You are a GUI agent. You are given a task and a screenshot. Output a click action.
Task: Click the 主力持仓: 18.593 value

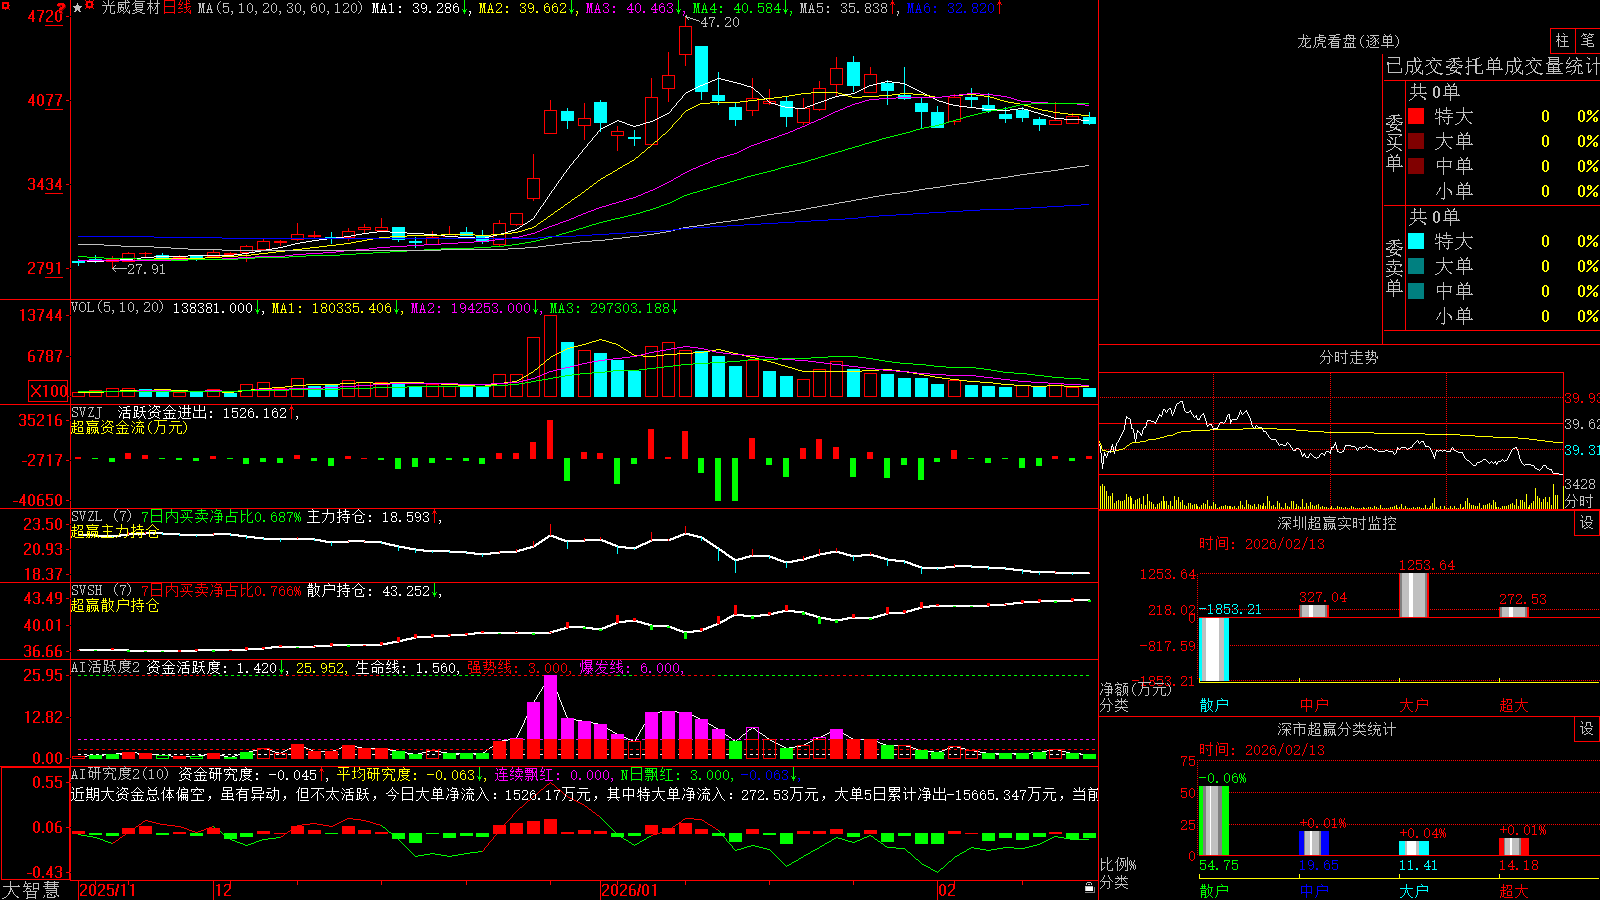(x=368, y=517)
